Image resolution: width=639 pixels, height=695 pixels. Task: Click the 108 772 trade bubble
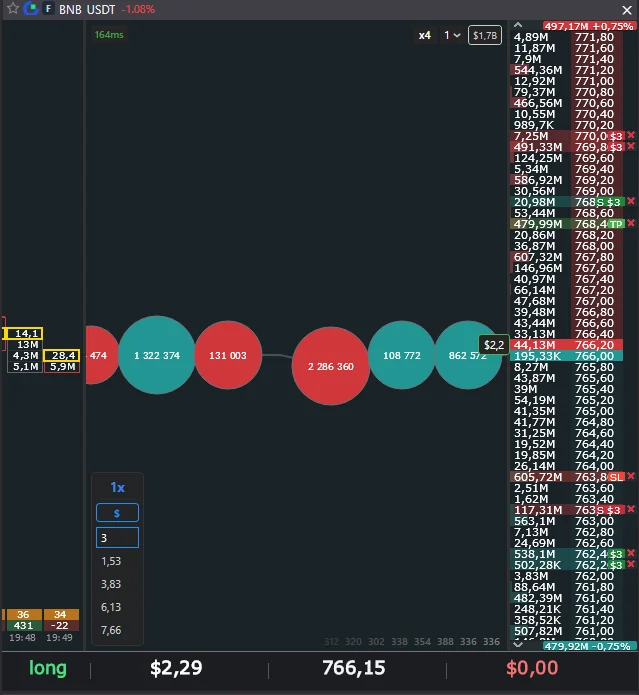[401, 355]
